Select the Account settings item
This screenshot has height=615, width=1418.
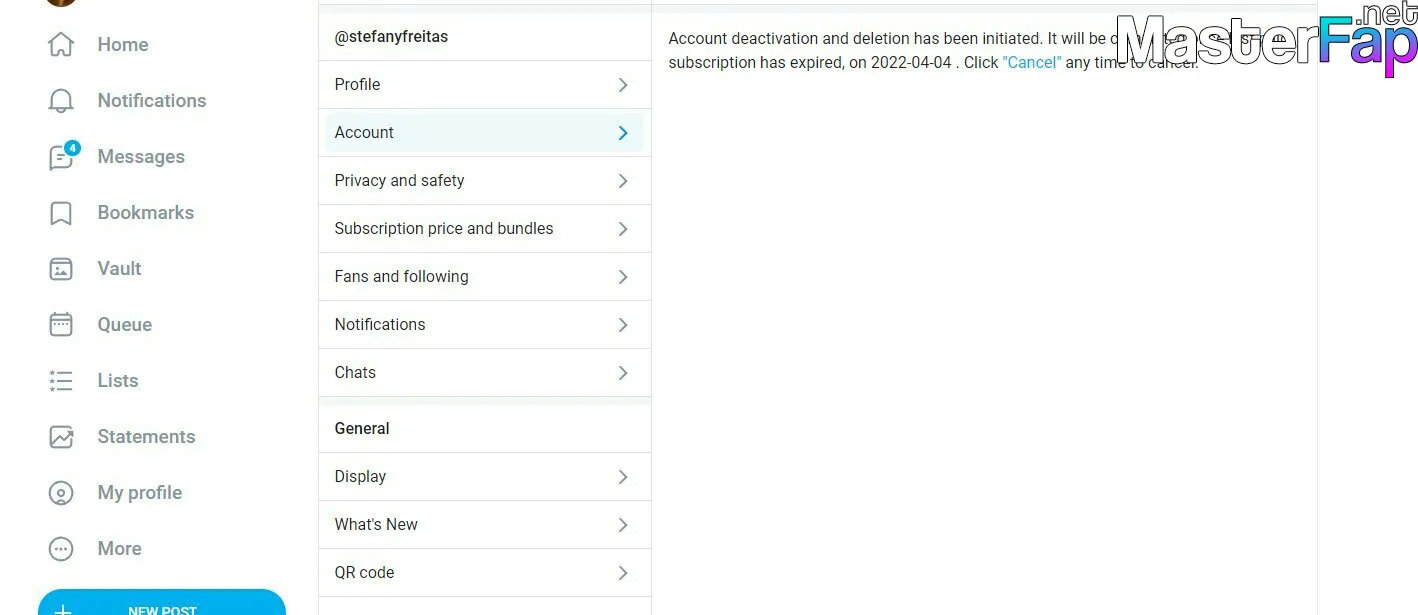pos(485,133)
